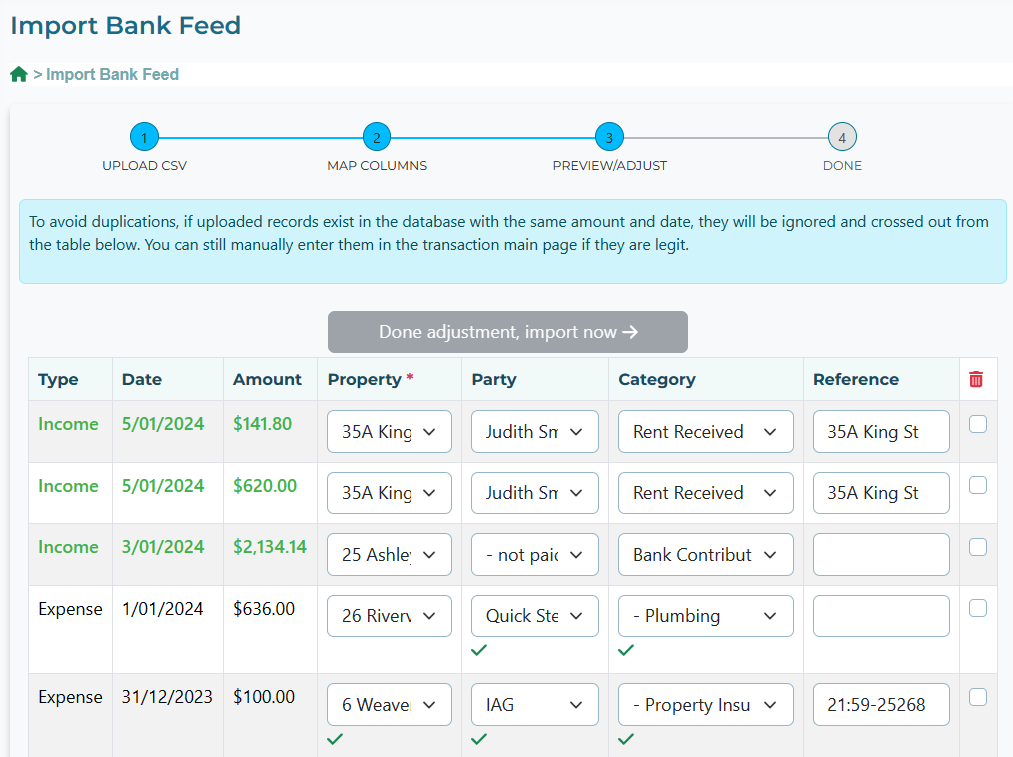This screenshot has width=1013, height=757.
Task: Click step 4 Done circle
Action: 842,138
